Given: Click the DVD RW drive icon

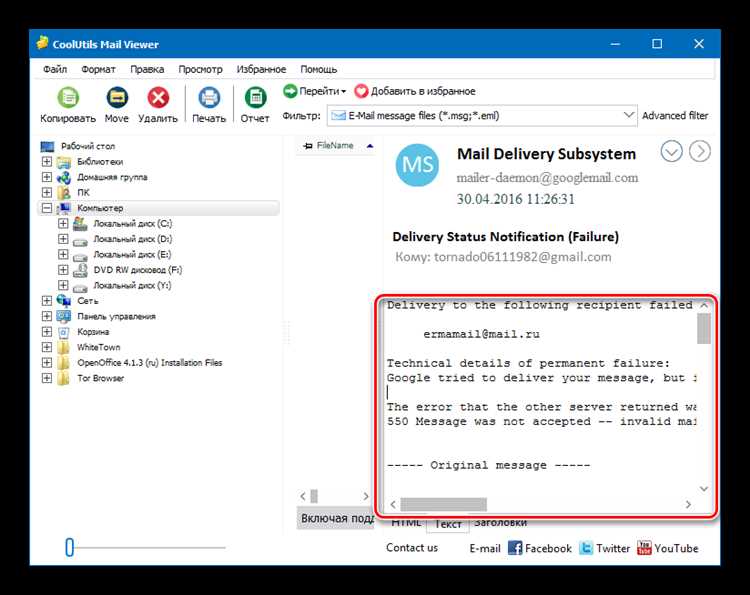Looking at the screenshot, I should pyautogui.click(x=80, y=270).
